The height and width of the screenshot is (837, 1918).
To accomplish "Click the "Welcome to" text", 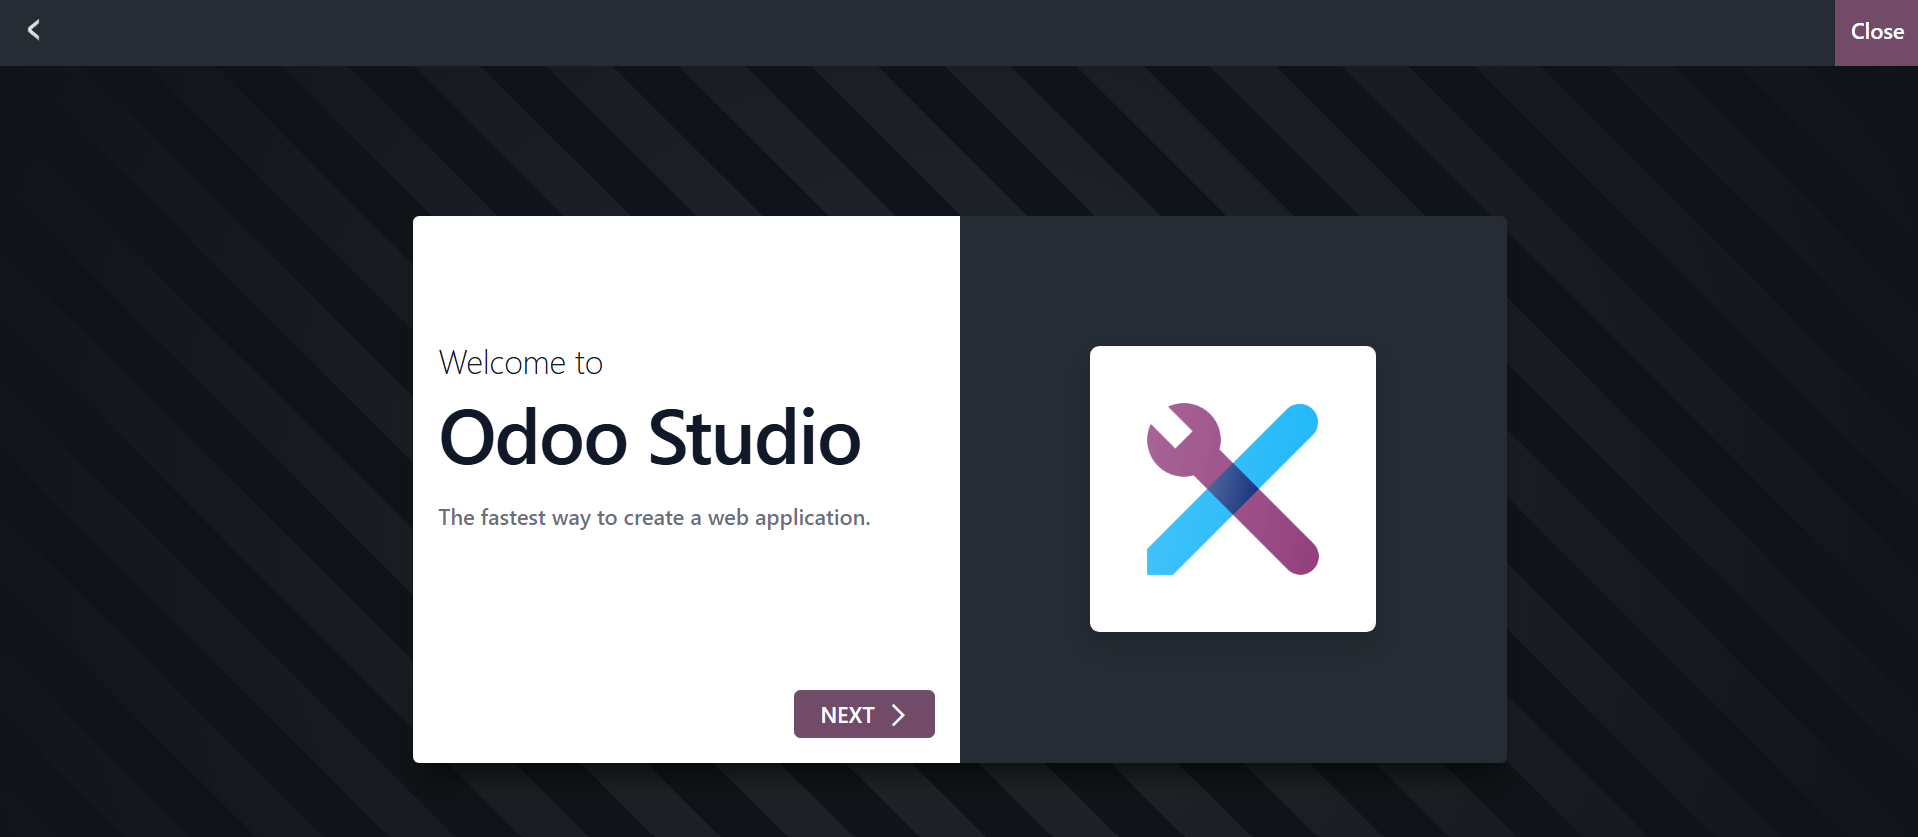I will (x=520, y=362).
